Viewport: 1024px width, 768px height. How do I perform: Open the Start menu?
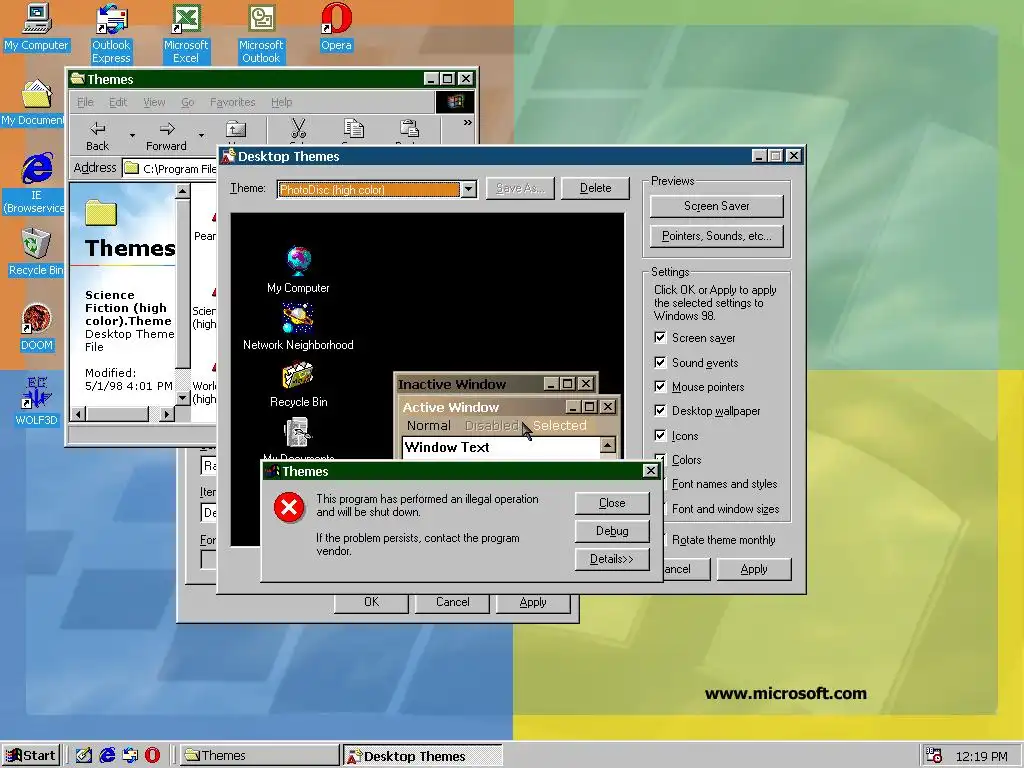coord(31,756)
